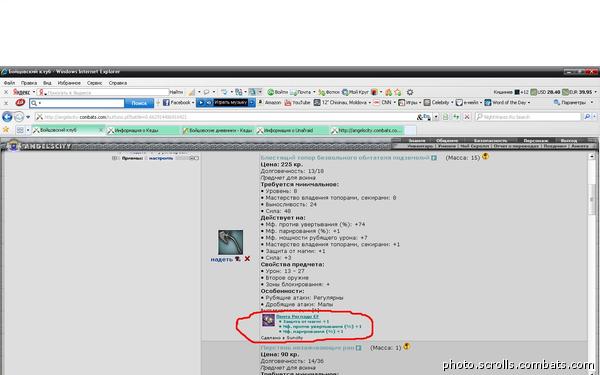Viewport: 600px width, 375px height.
Task: Click the browser address bar
Action: [226, 117]
